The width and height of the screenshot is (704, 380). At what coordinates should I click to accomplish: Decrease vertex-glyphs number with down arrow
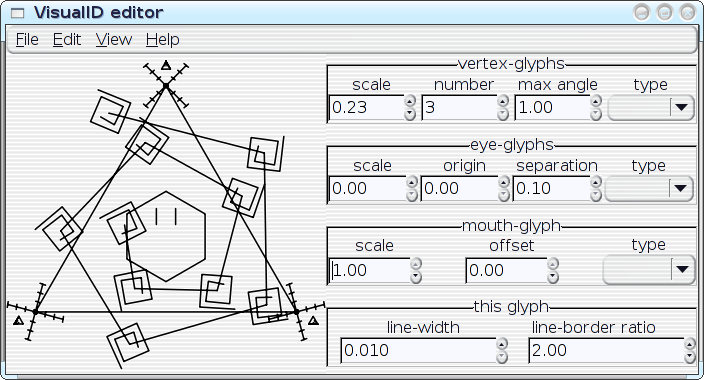(x=503, y=115)
